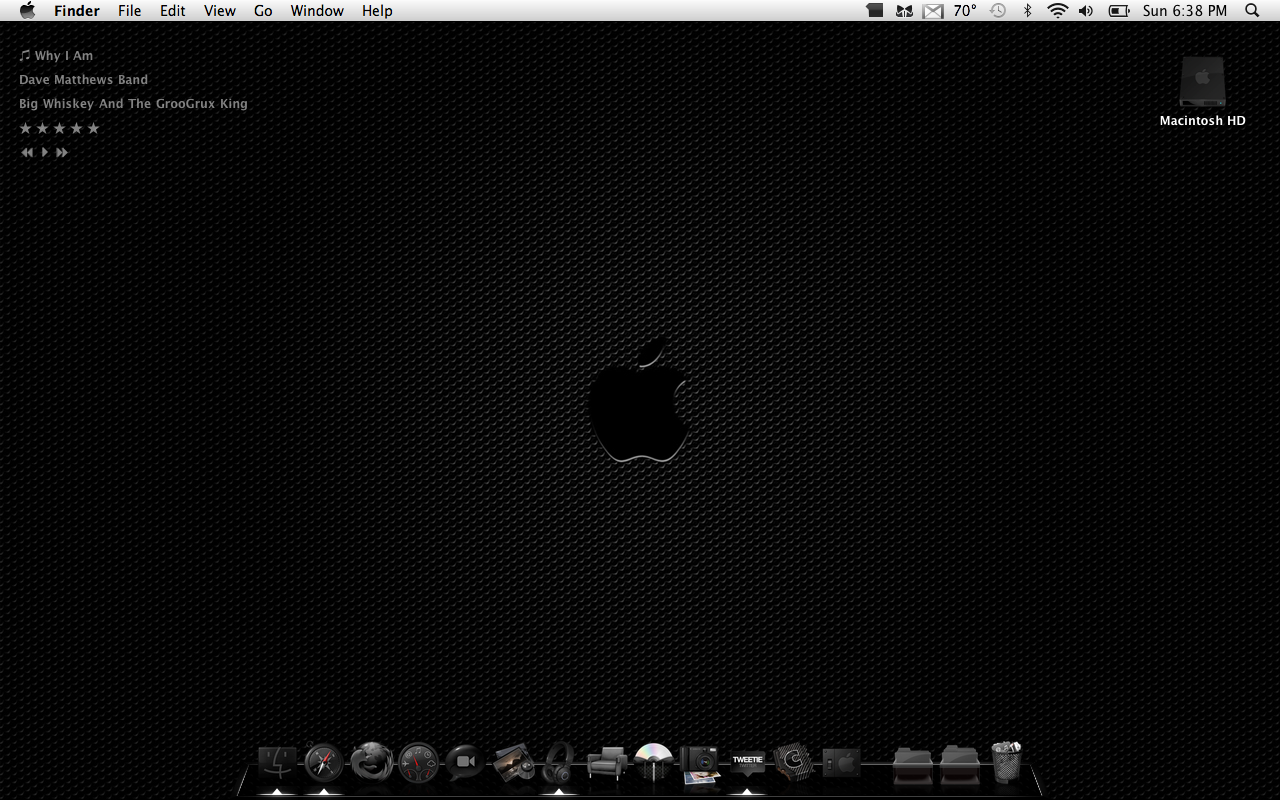Open the volume menu bar control
This screenshot has width=1280, height=800.
pyautogui.click(x=1086, y=11)
